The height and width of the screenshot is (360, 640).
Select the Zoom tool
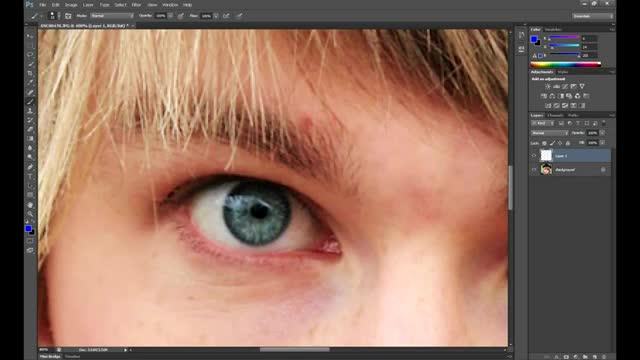pyautogui.click(x=30, y=214)
